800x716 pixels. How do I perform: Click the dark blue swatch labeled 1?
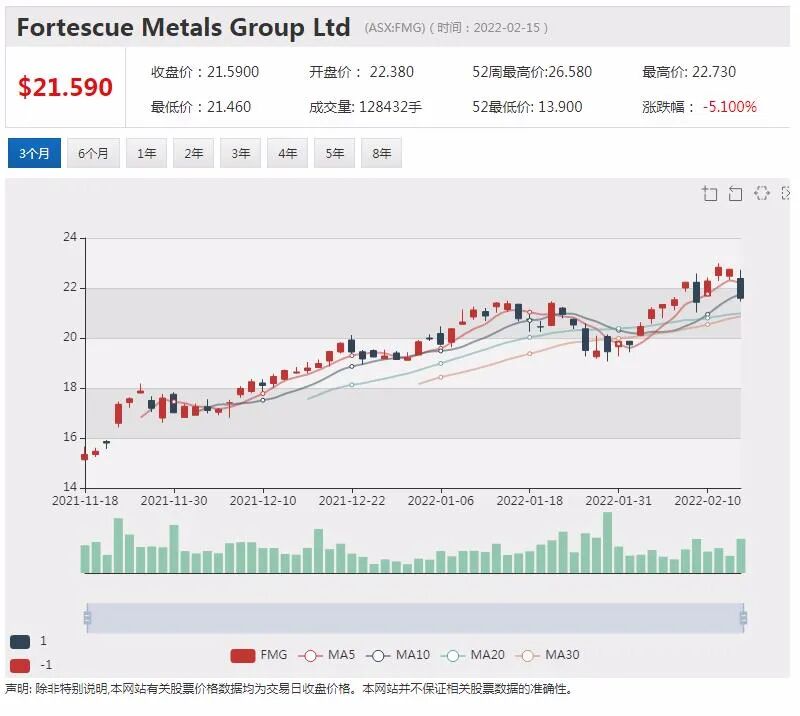(20, 641)
